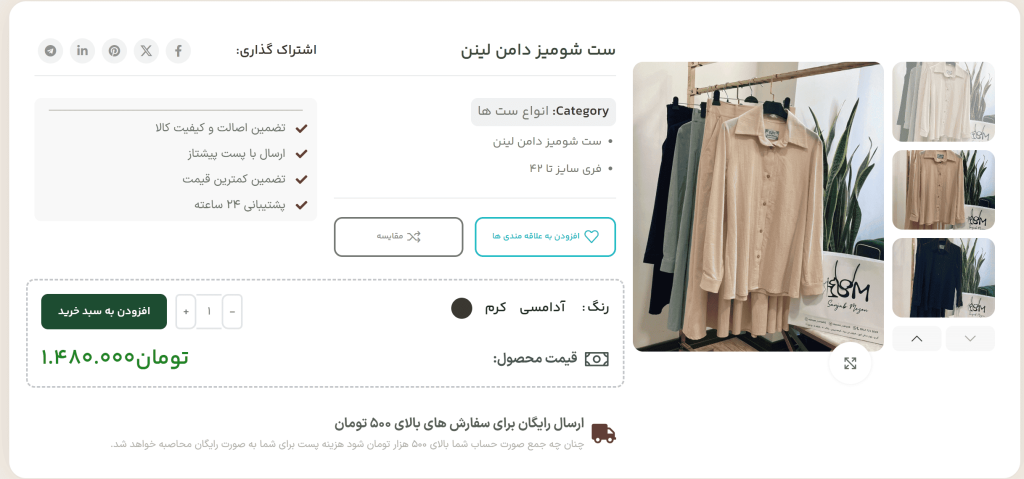Pick the dark gray color swatch
The image size is (1024, 479).
462,308
